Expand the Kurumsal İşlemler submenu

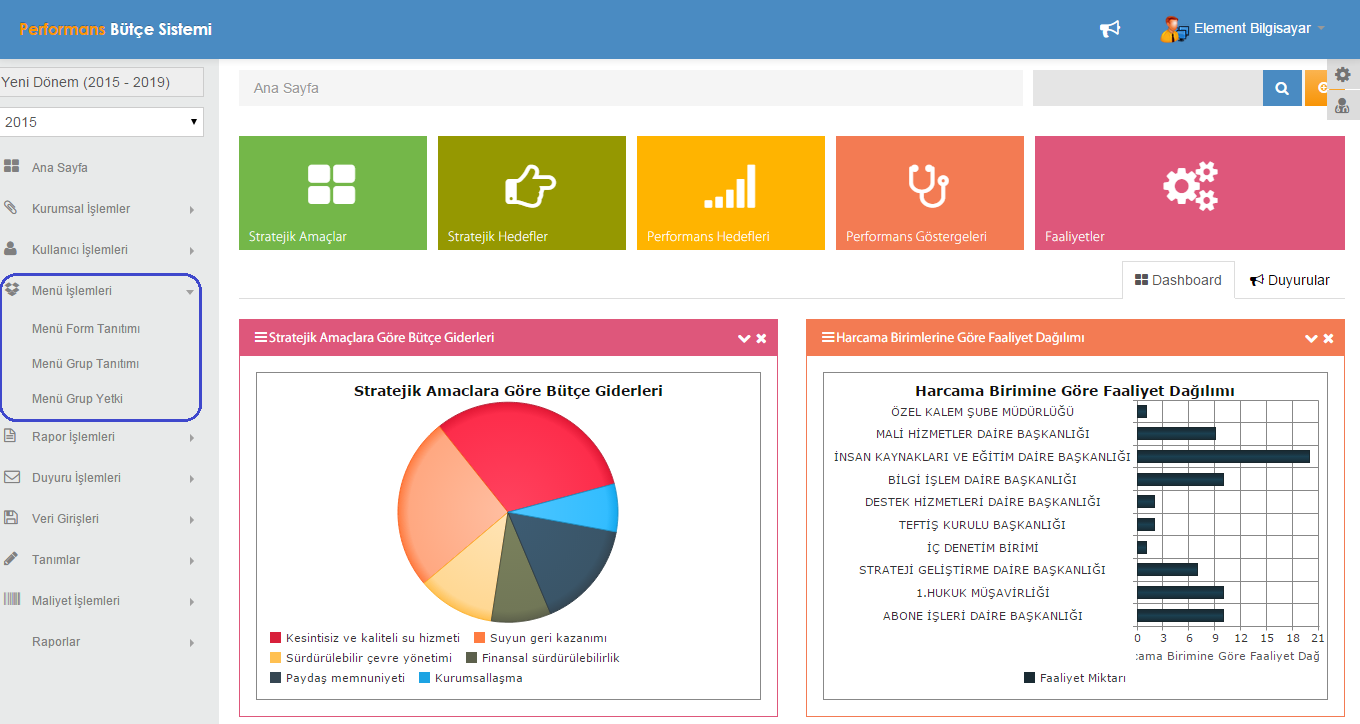coord(191,210)
